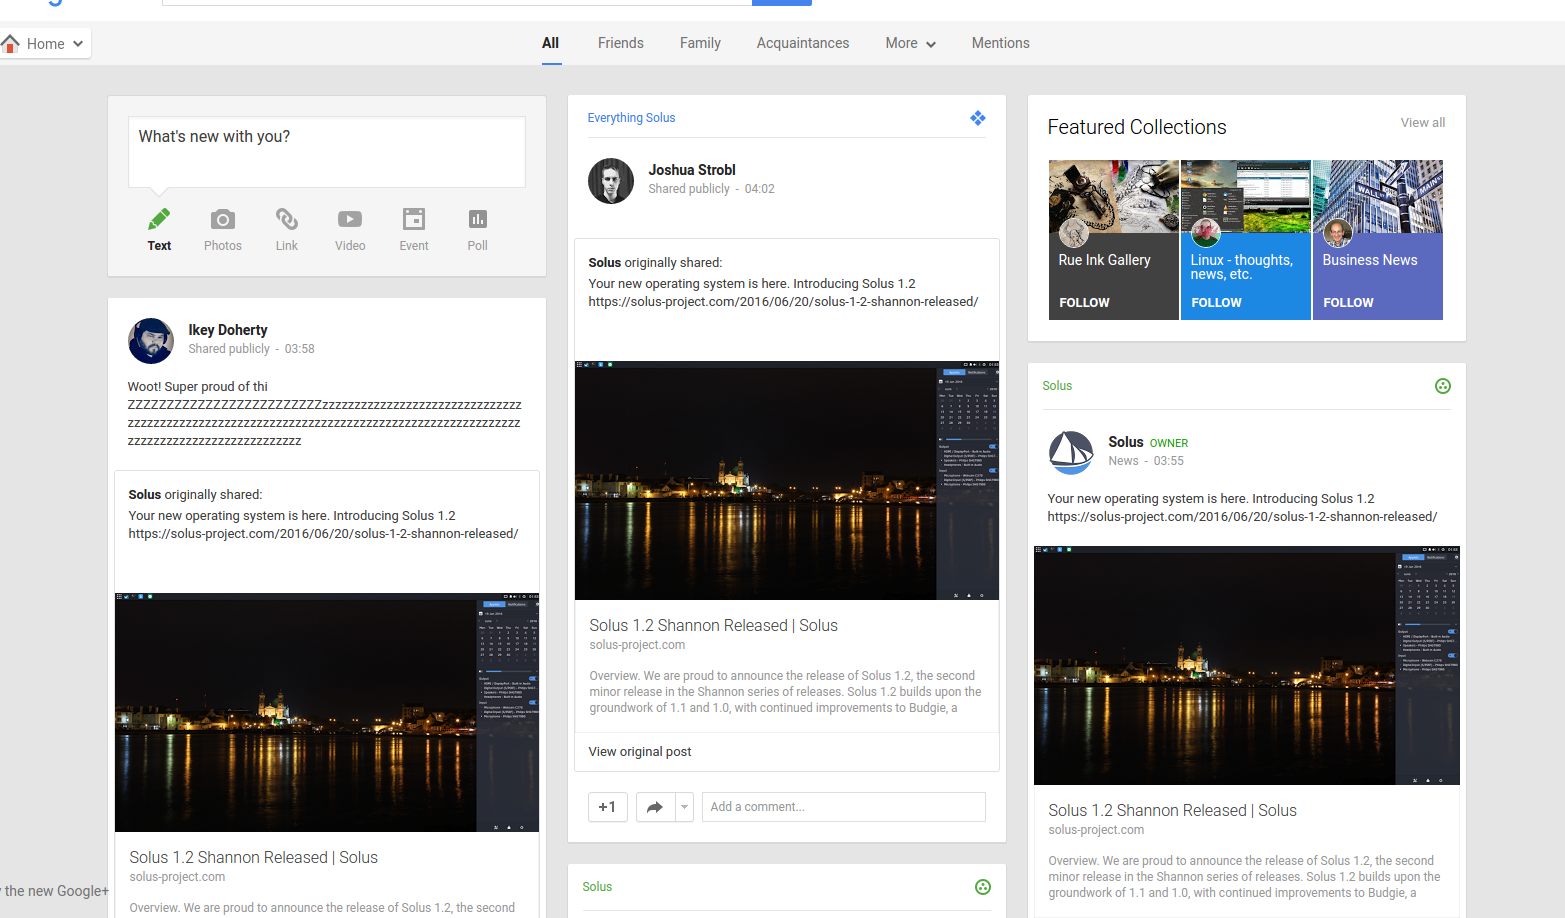Follow the Linux thoughts, news collection
Image resolution: width=1565 pixels, height=918 pixels.
(1216, 302)
